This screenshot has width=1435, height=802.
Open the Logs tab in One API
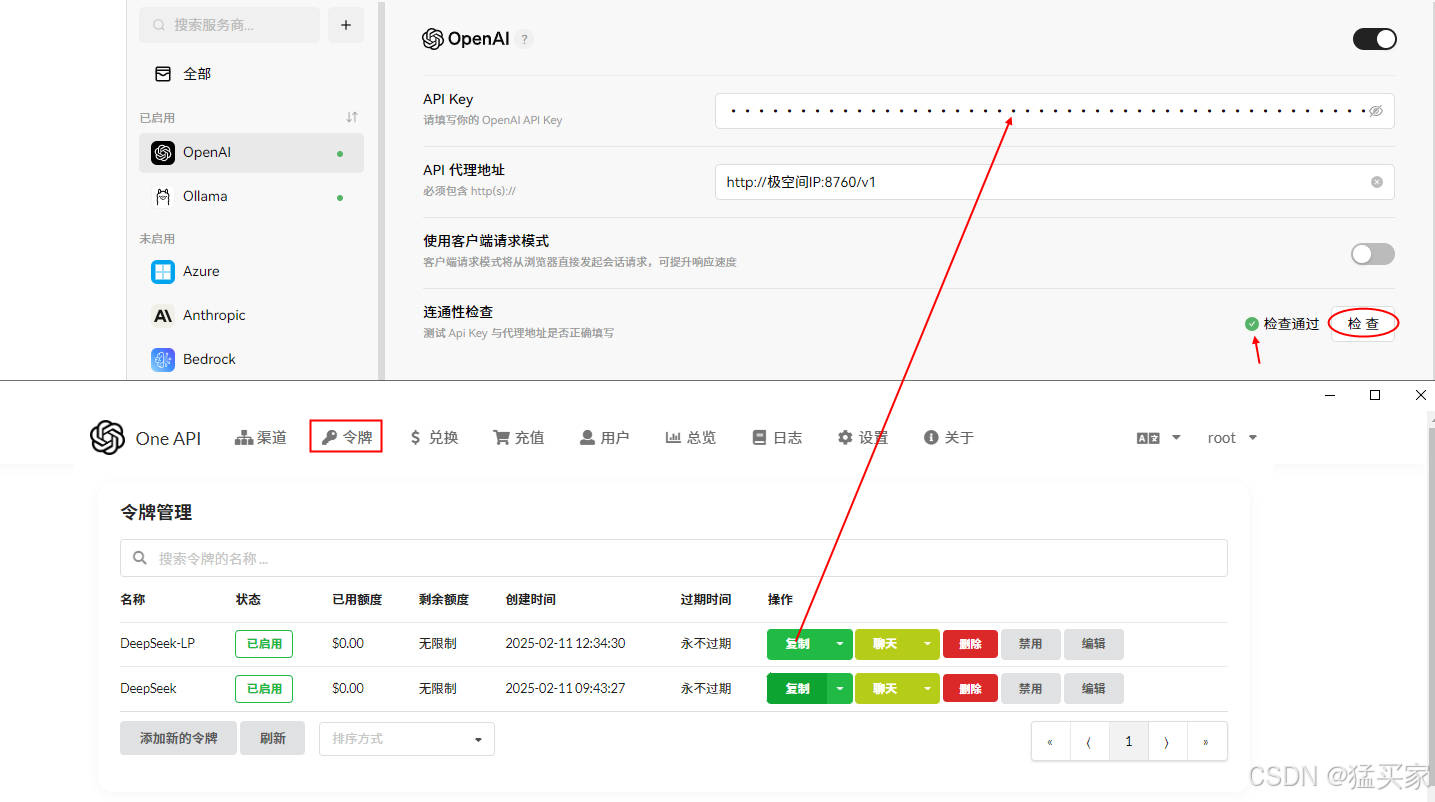(x=777, y=438)
